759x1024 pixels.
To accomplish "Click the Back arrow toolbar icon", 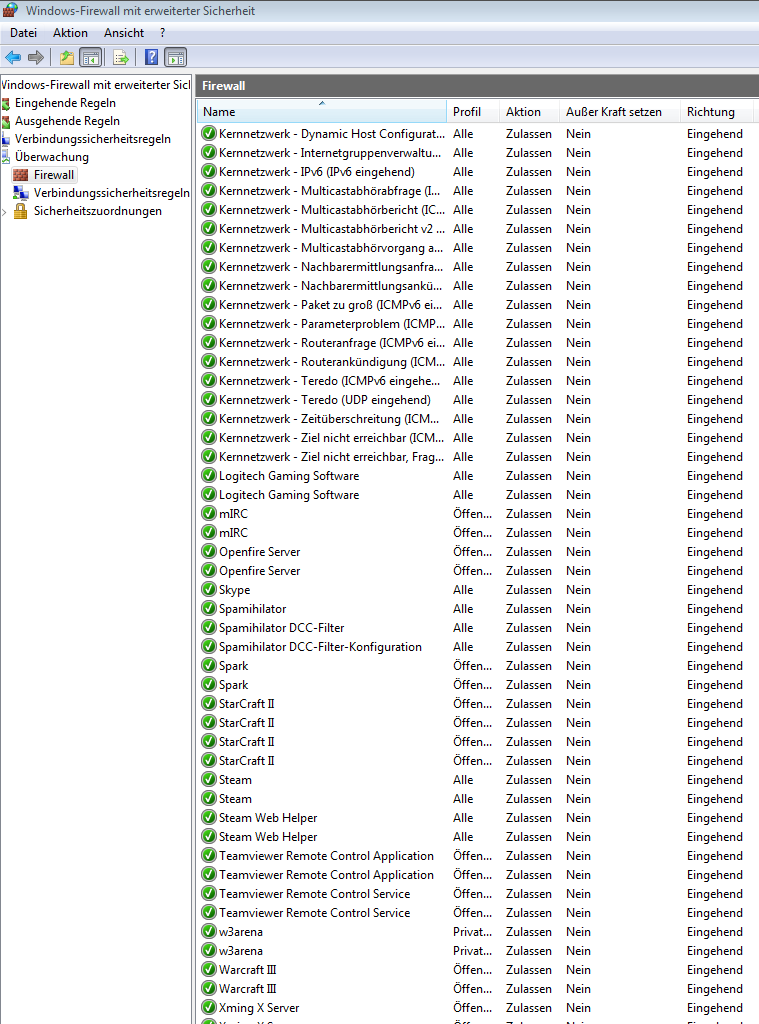I will click(12, 57).
